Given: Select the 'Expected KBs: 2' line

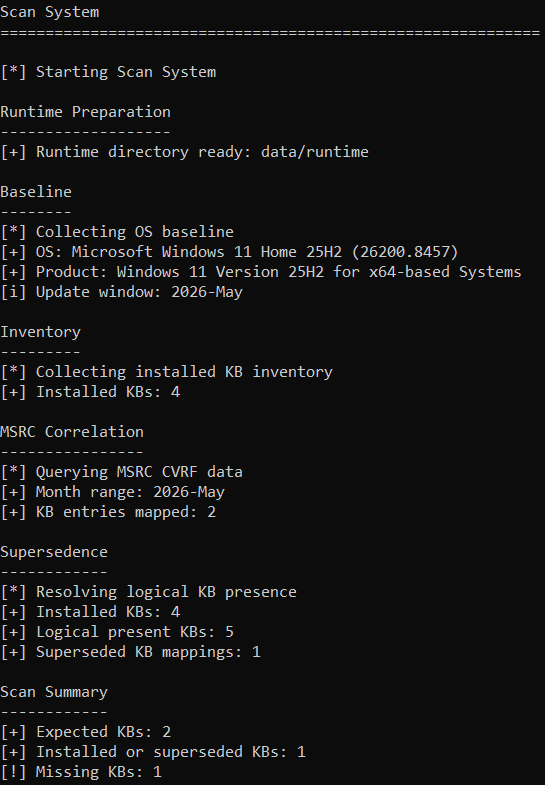Looking at the screenshot, I should coord(86,732).
